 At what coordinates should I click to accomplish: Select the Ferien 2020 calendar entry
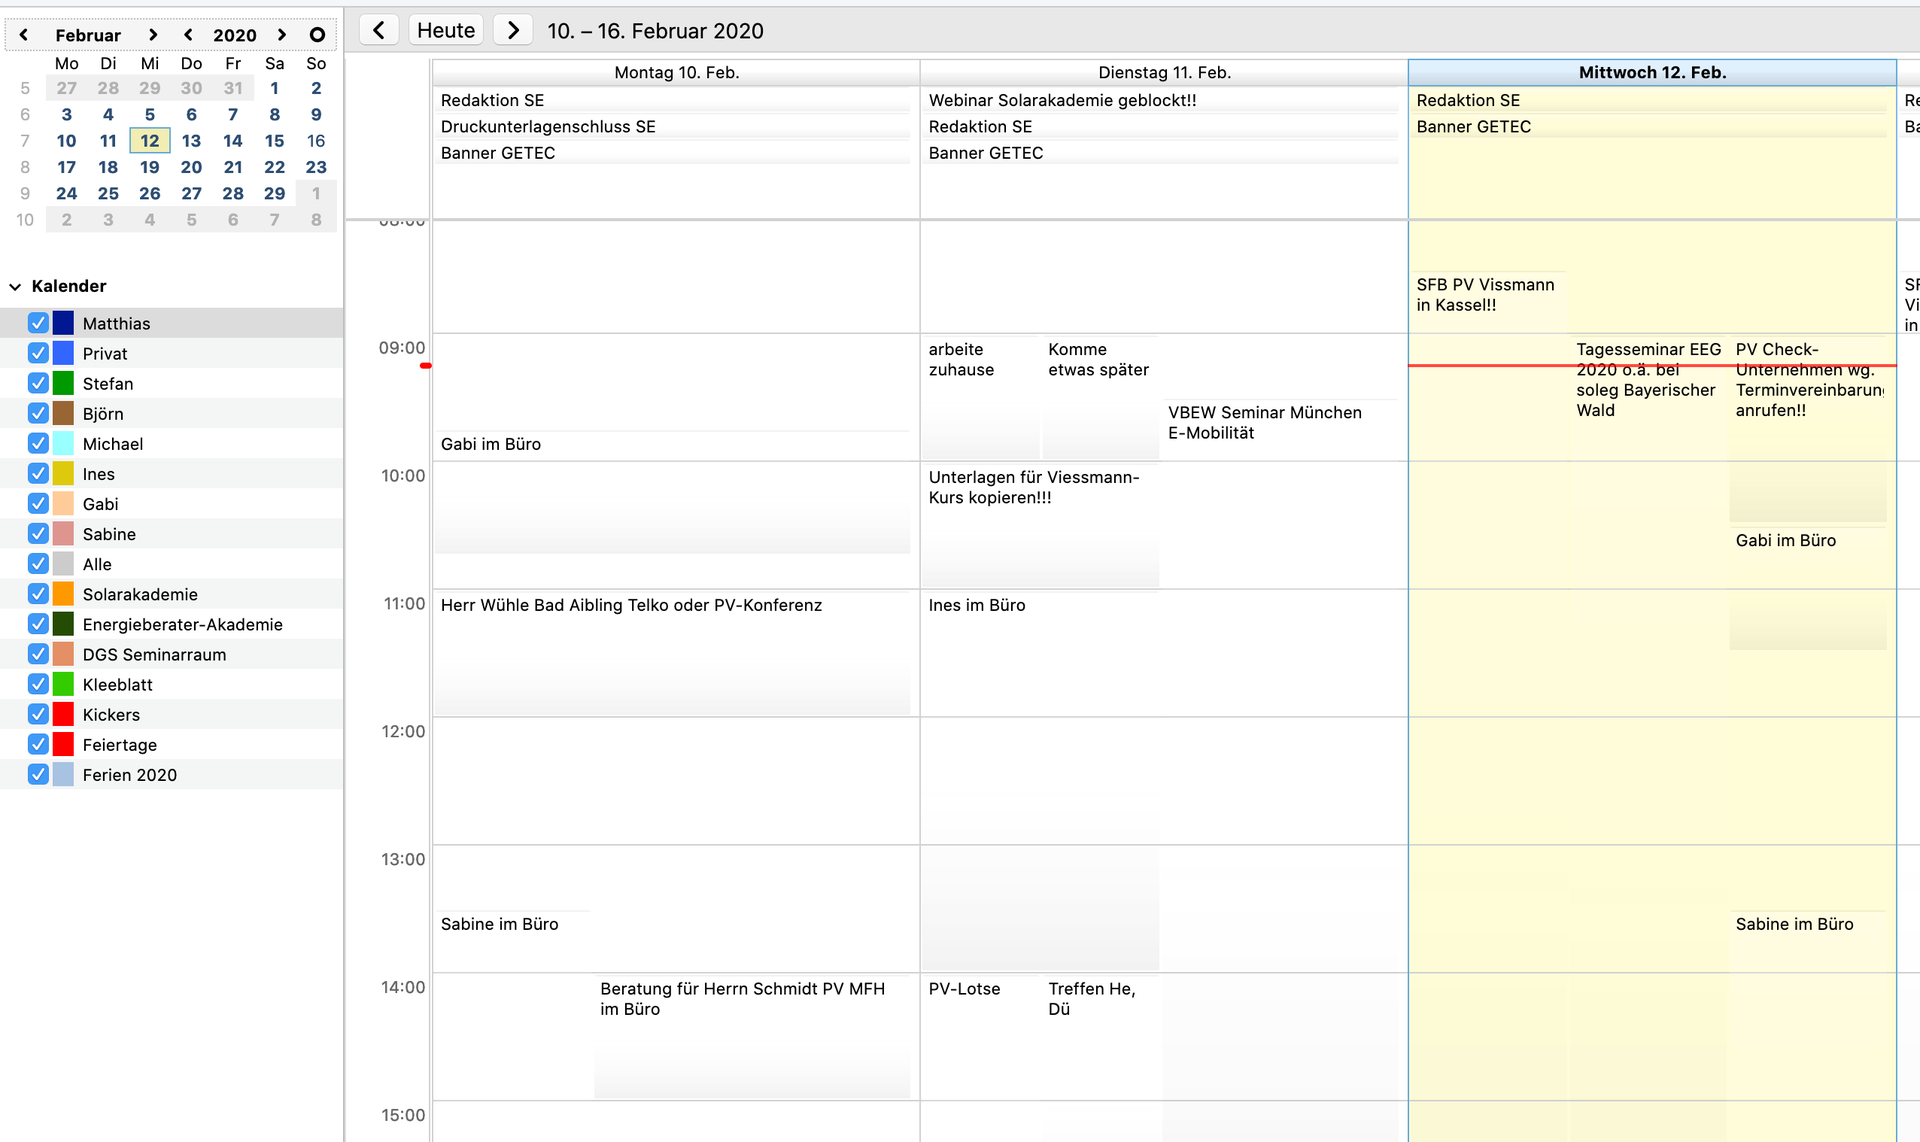[130, 775]
